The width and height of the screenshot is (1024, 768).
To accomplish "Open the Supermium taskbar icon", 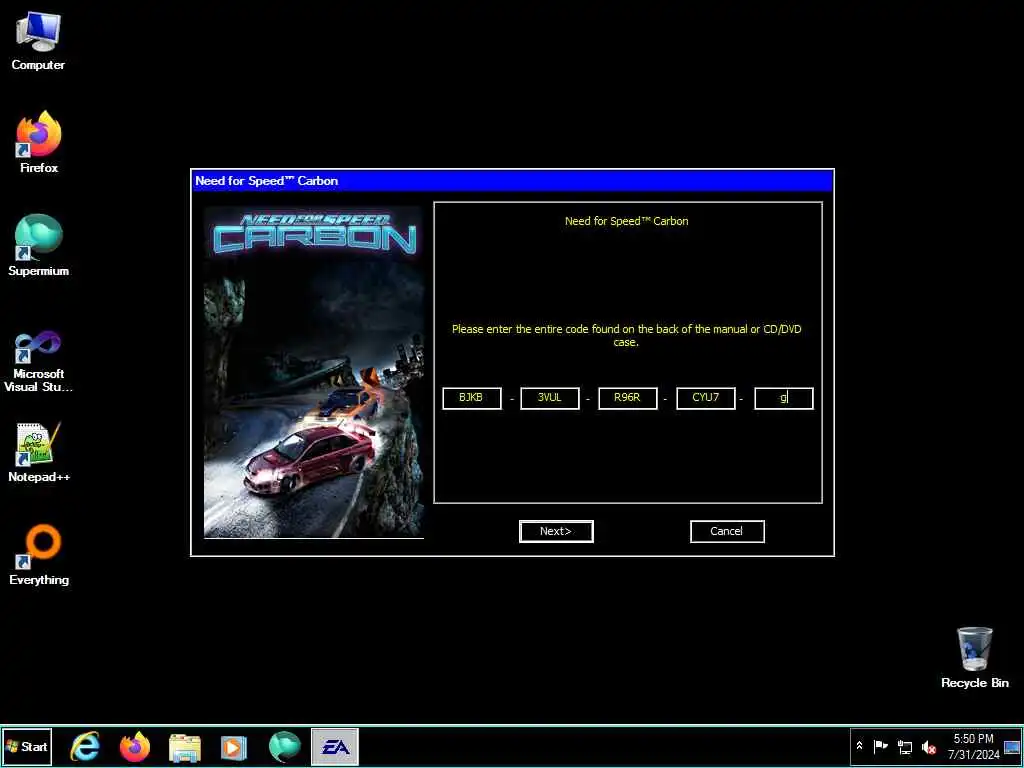I will [284, 748].
